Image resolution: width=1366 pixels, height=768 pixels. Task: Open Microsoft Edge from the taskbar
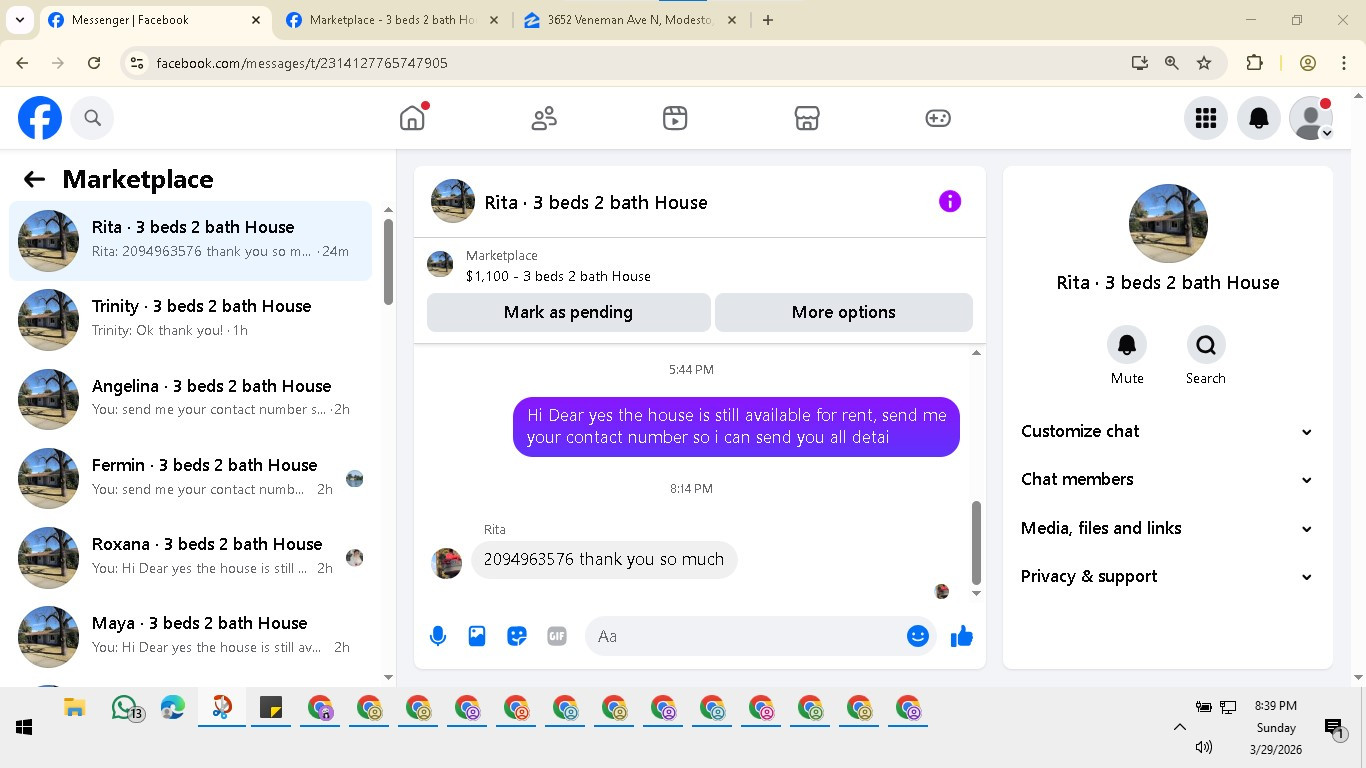[173, 708]
